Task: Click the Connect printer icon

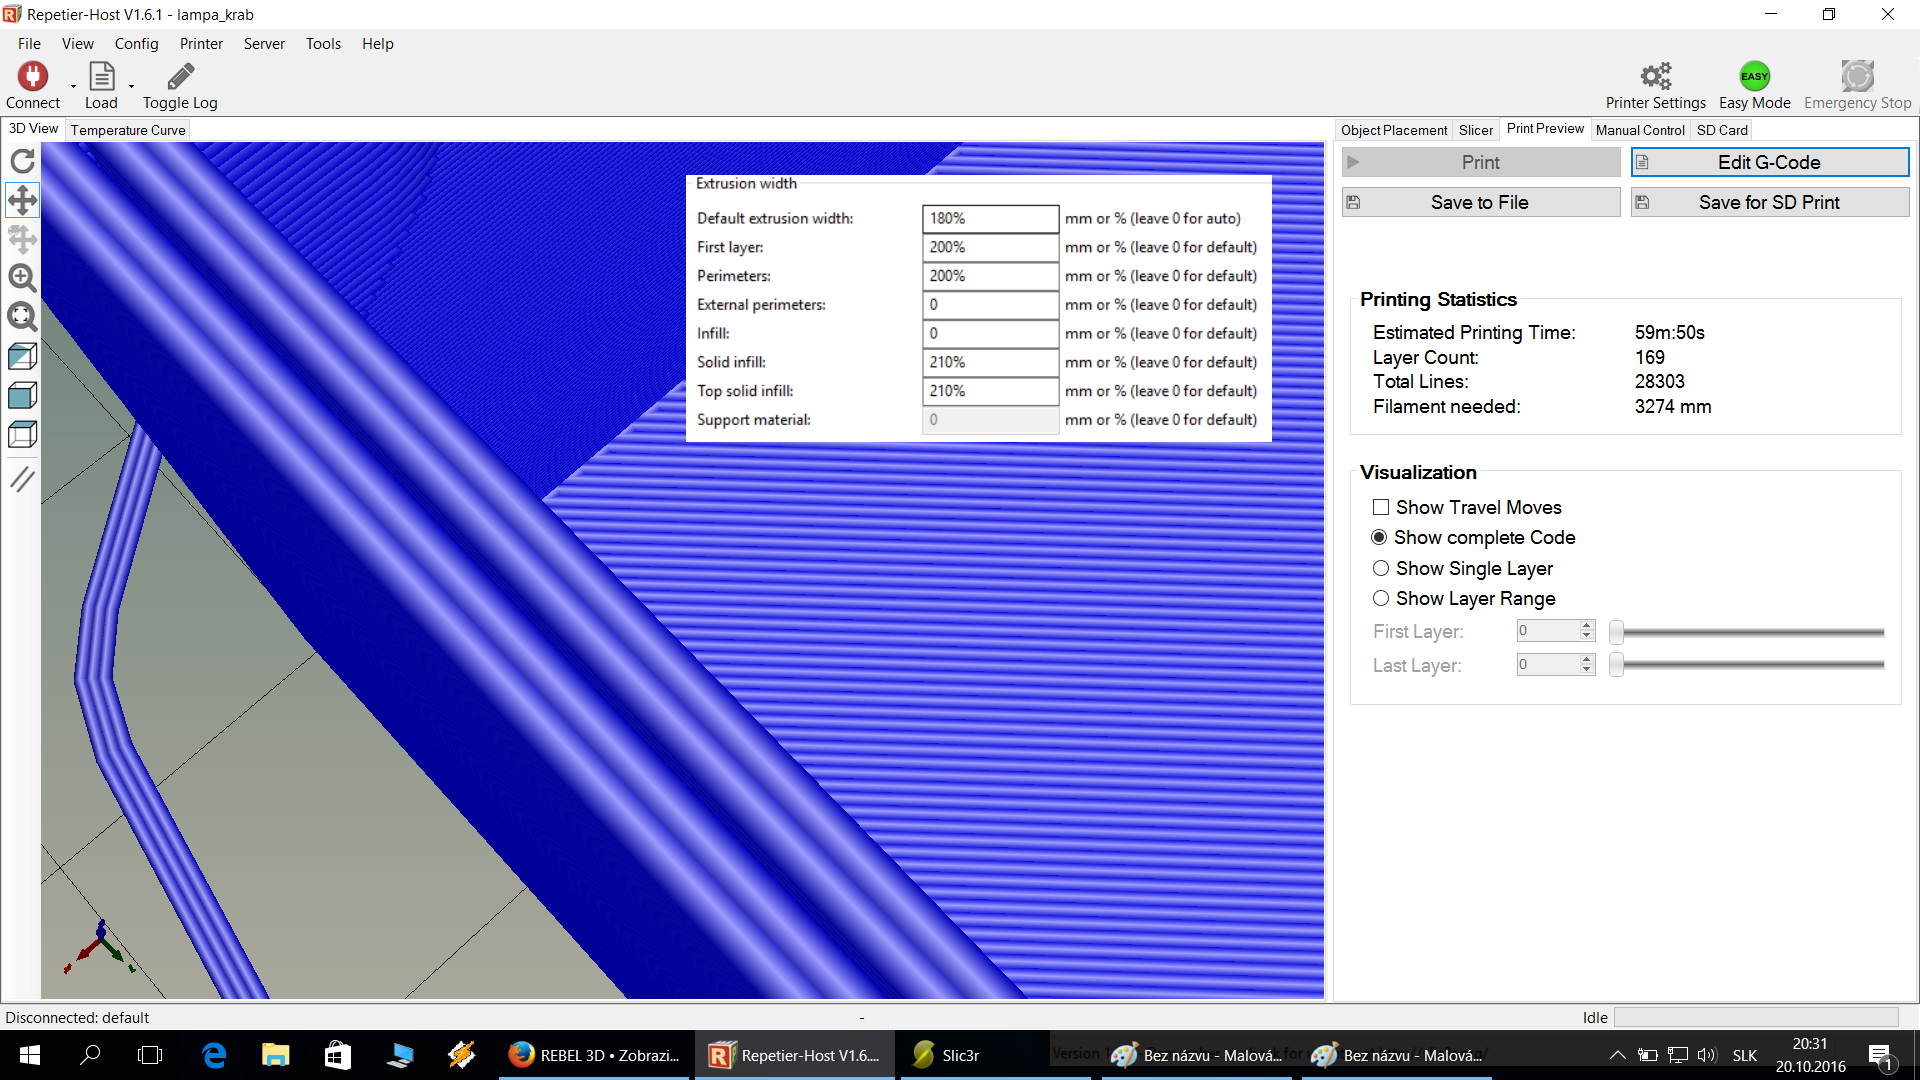Action: pos(32,77)
